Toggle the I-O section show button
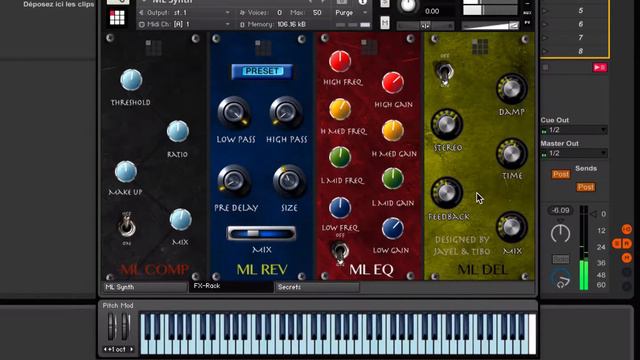Viewport: 640px width, 360px height. (x=627, y=229)
